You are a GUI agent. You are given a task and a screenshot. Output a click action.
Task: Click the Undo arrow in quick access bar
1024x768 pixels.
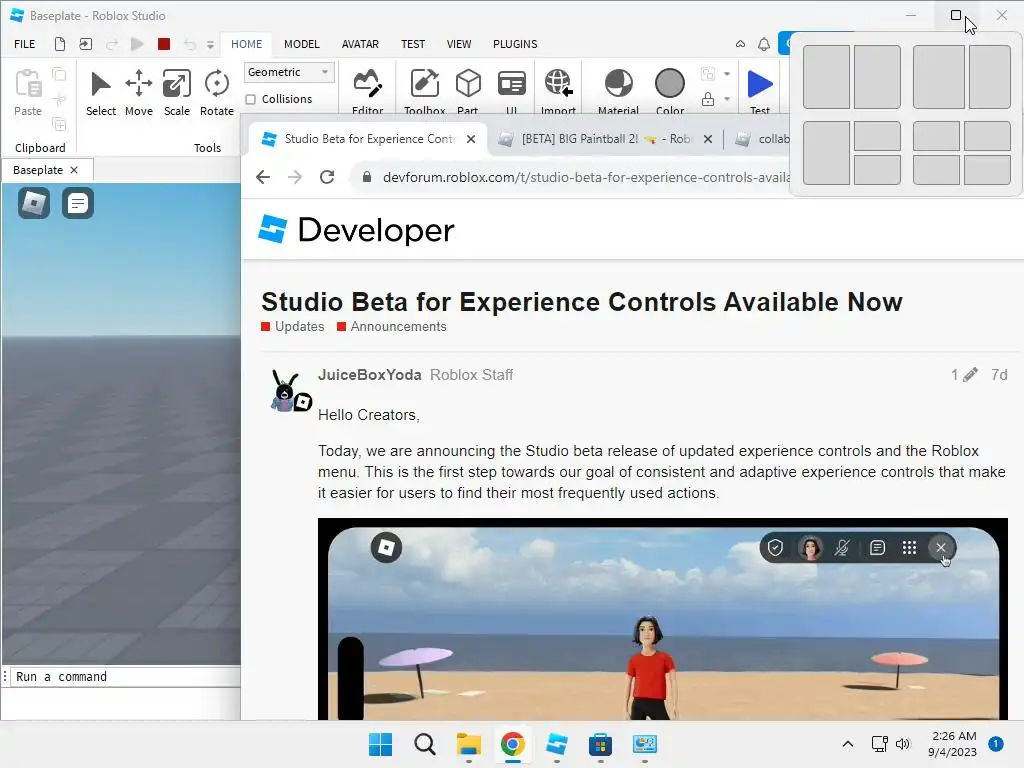(190, 44)
